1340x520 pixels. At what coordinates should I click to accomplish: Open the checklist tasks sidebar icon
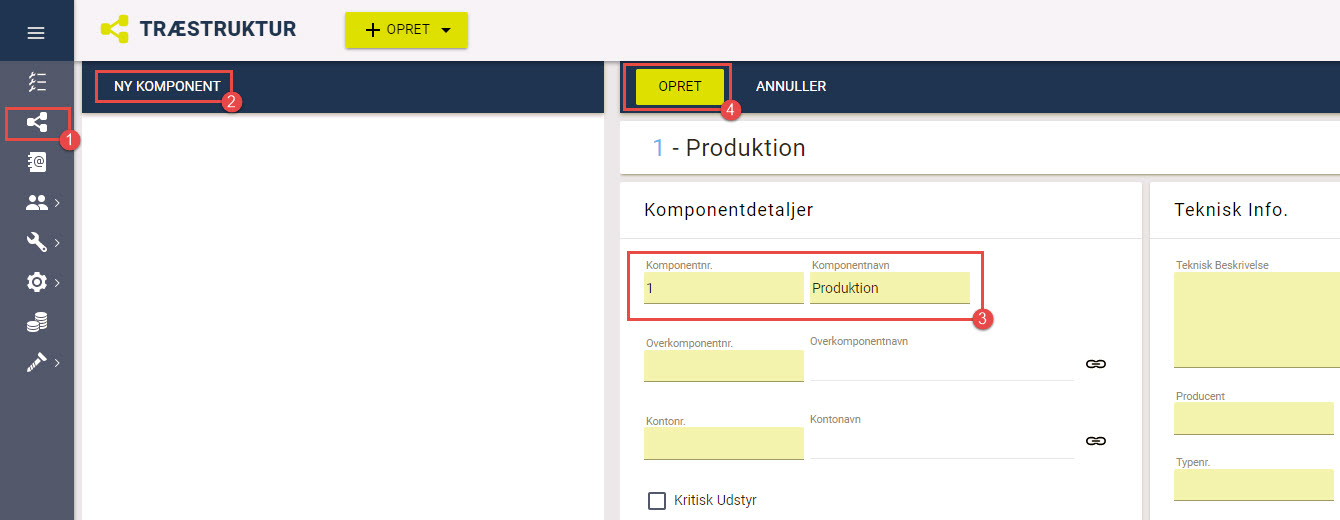coord(37,82)
